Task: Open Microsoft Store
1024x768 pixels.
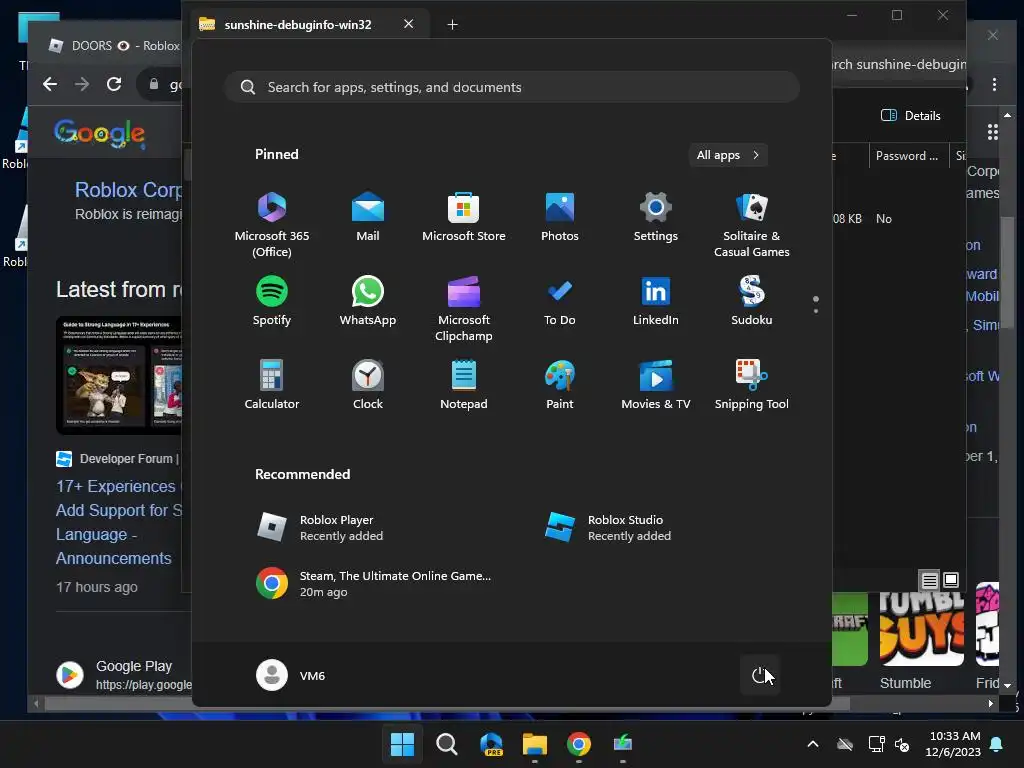Action: coord(464,217)
